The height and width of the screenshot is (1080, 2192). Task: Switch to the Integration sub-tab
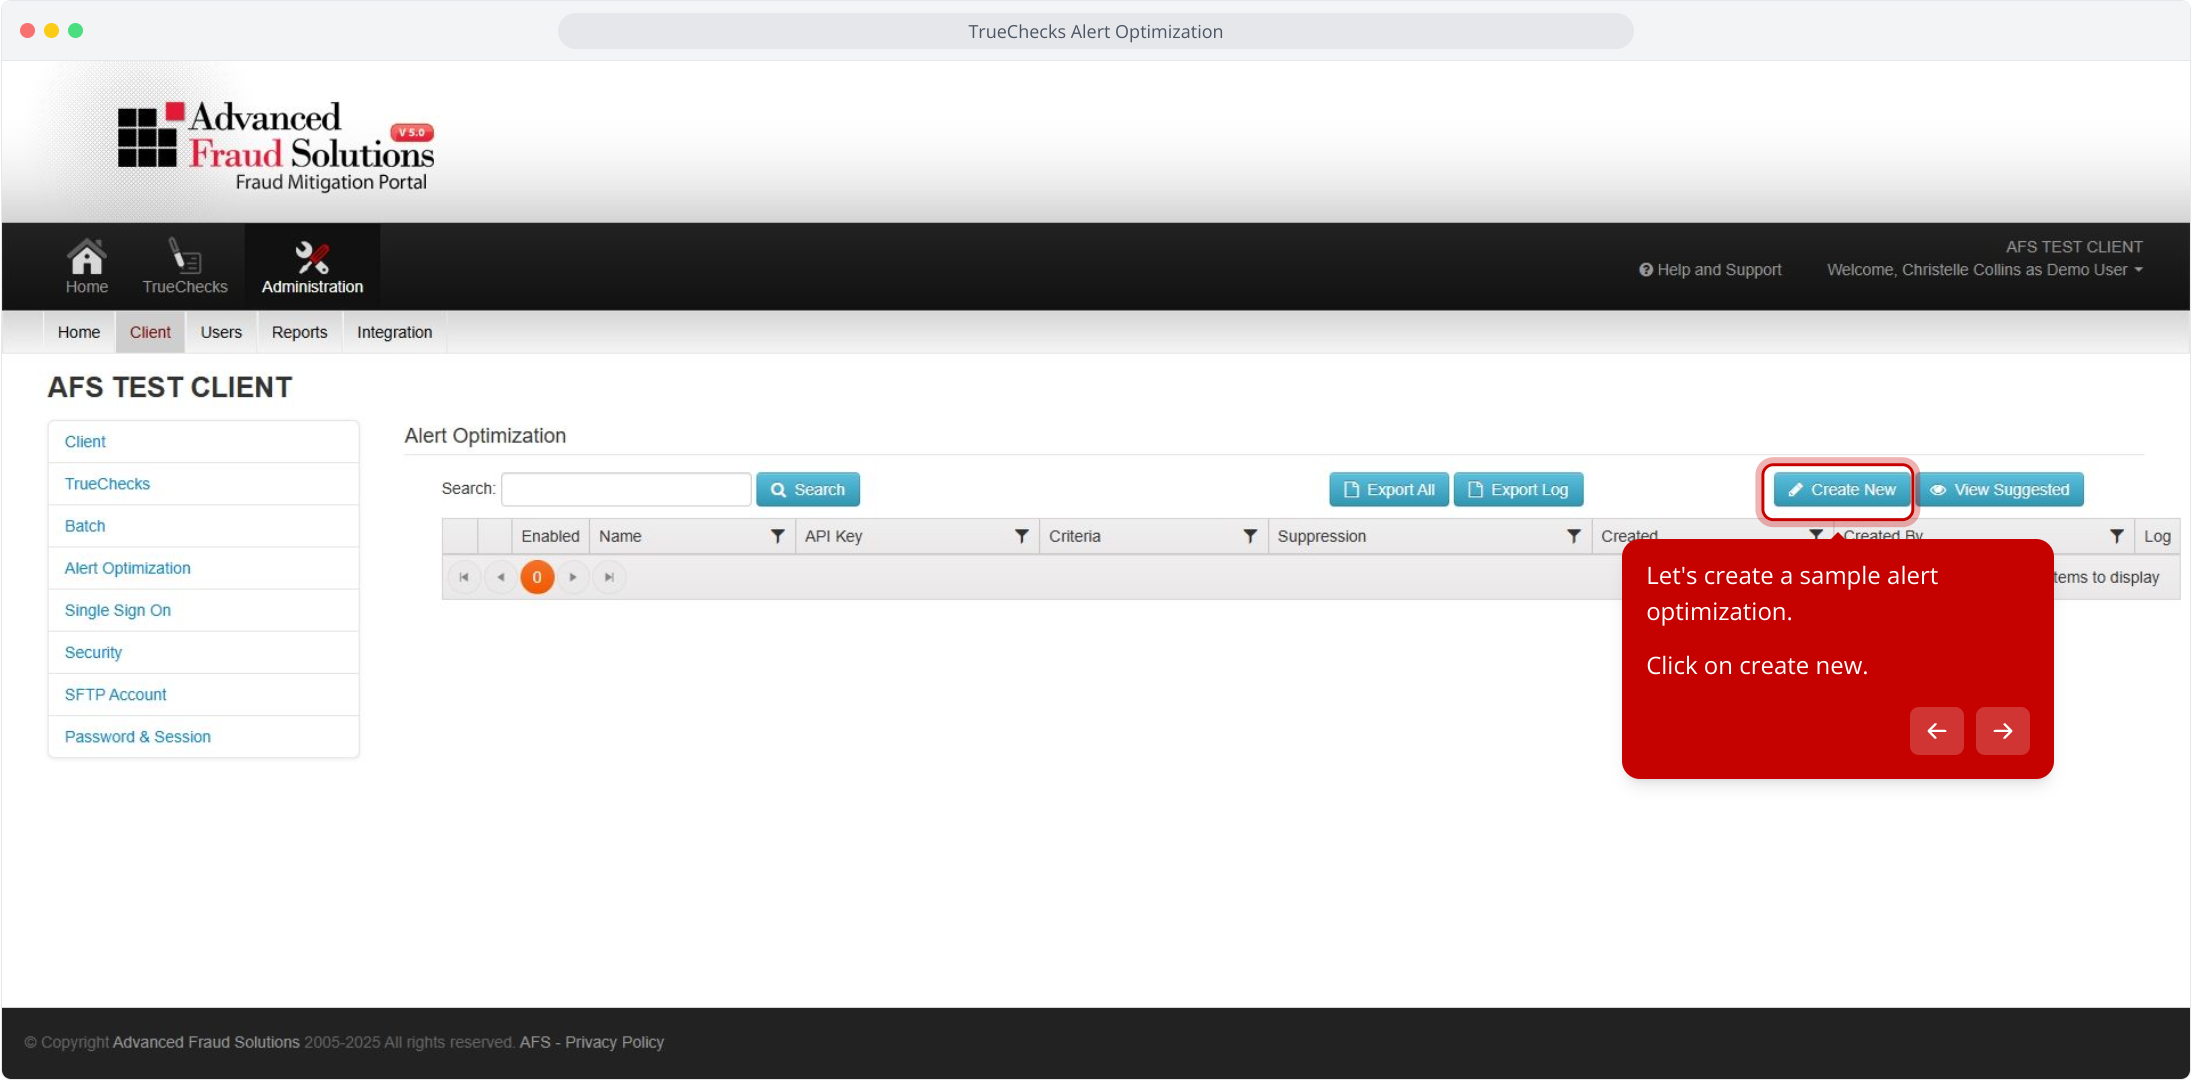[x=394, y=332]
